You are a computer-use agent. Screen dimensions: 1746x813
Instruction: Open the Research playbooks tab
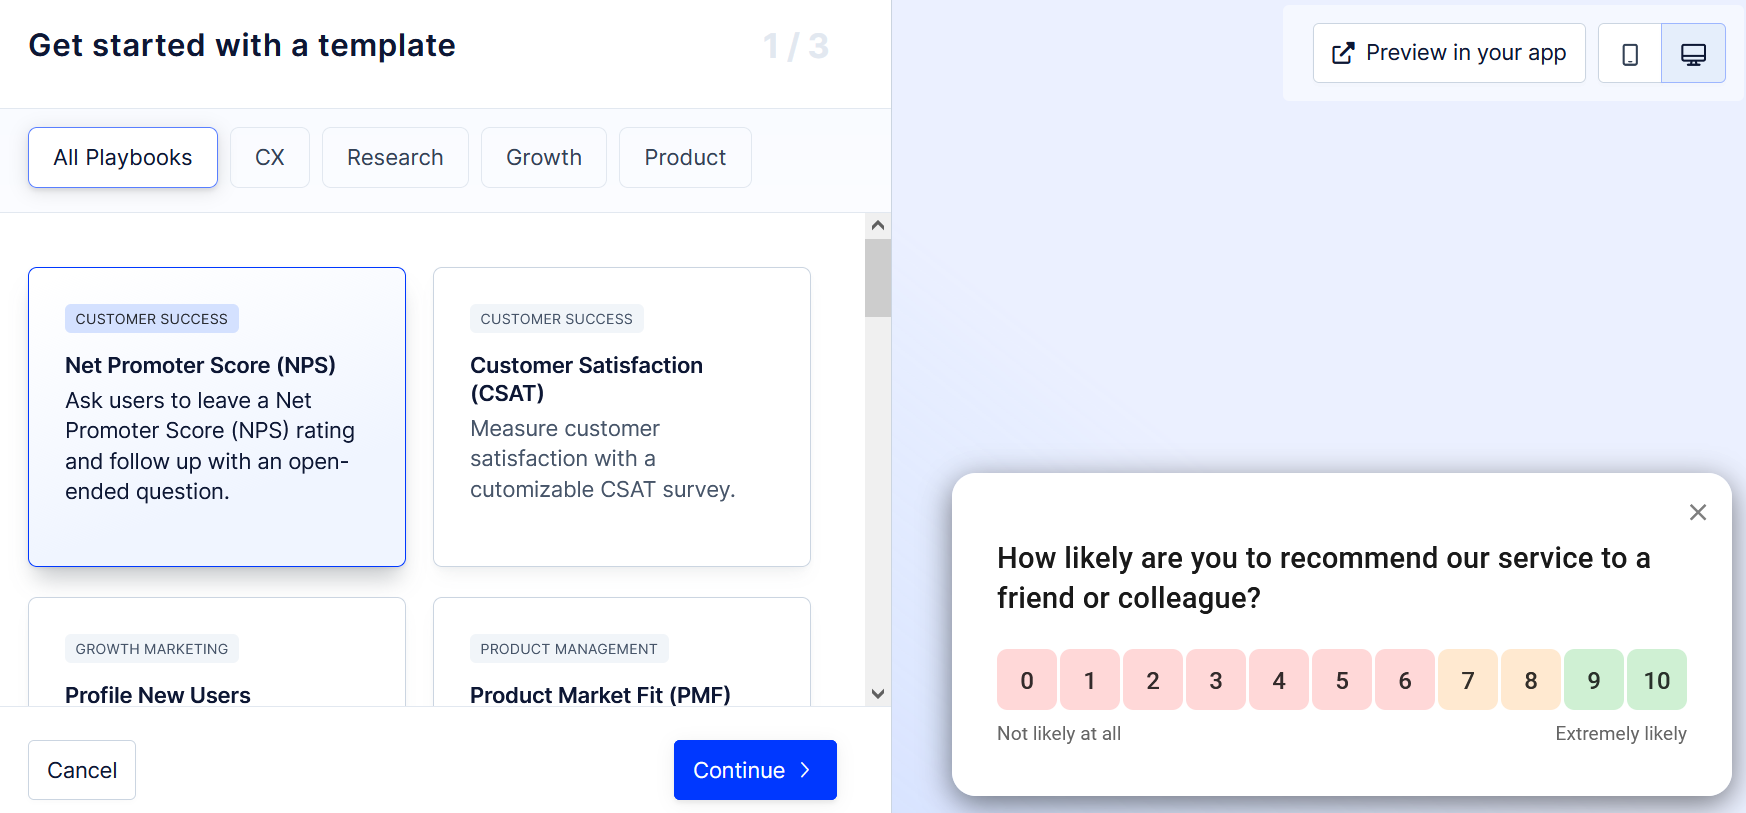coord(395,157)
